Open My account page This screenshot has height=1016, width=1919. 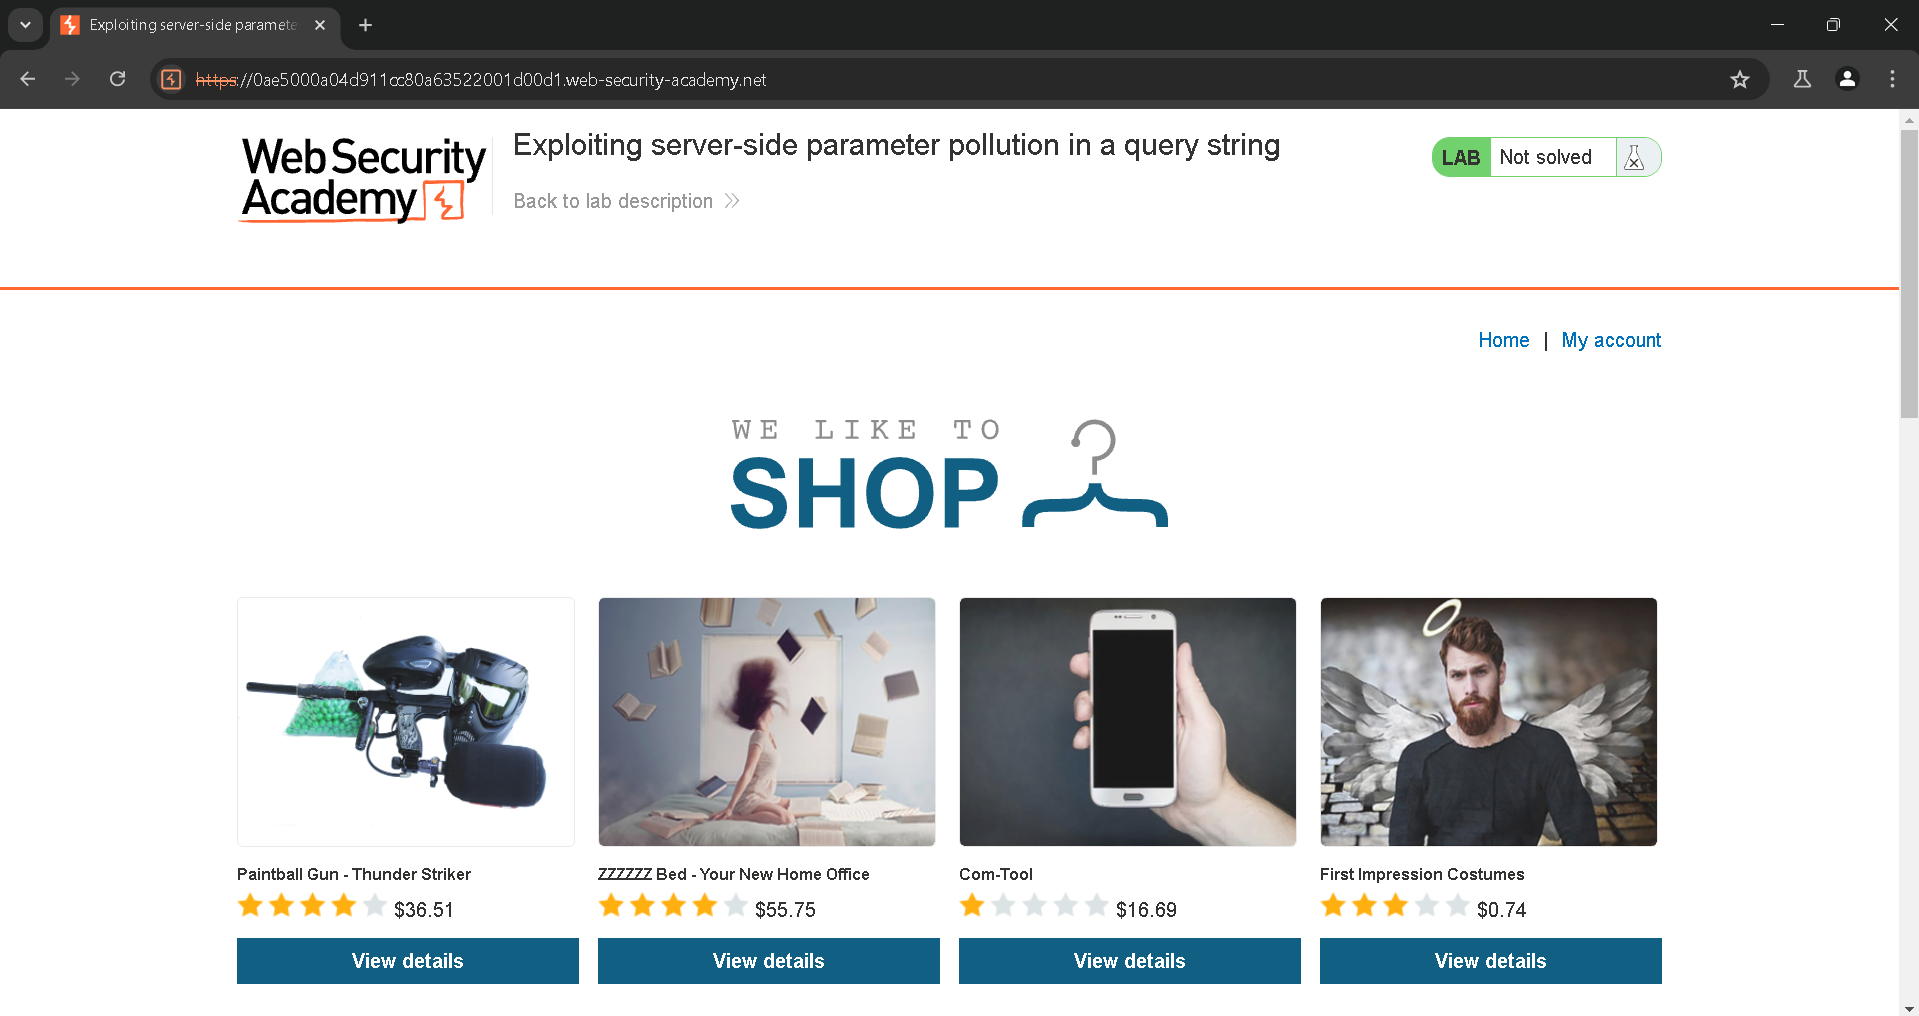[1611, 340]
